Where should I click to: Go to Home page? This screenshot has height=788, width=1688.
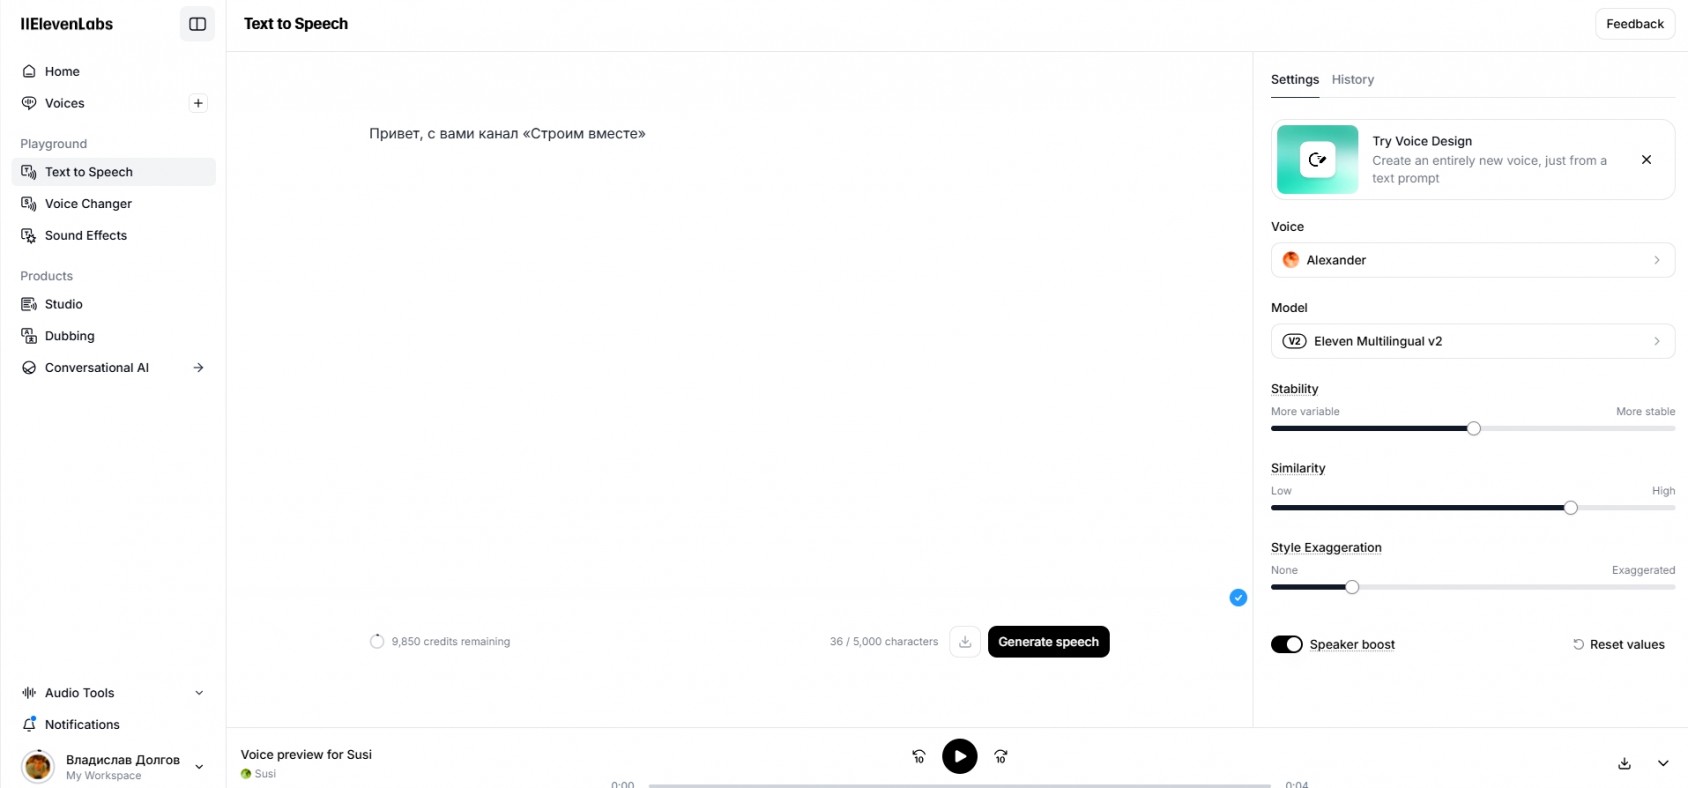[x=113, y=72]
